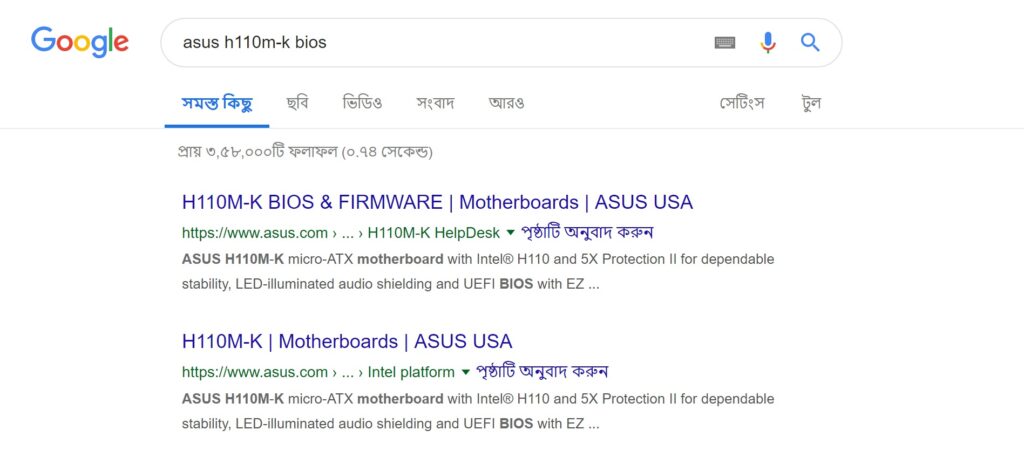Click the second result's green asus.com URL
Image resolution: width=1024 pixels, height=471 pixels.
318,372
